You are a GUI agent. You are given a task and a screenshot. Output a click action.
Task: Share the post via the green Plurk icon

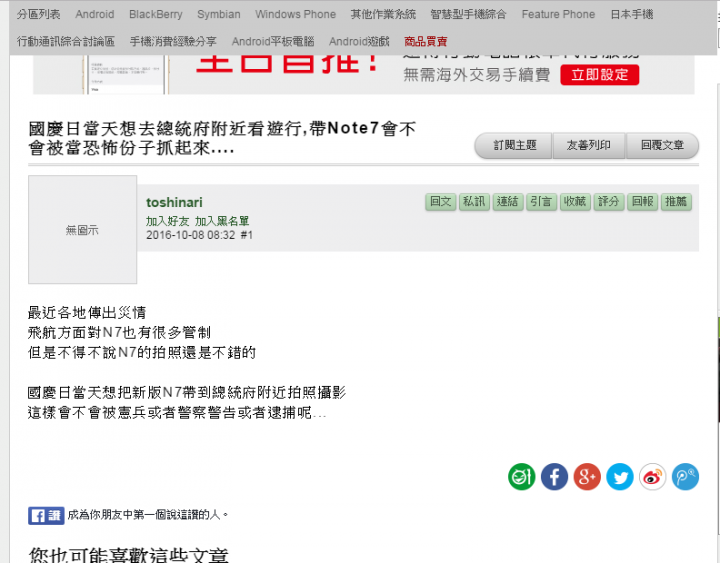(521, 477)
